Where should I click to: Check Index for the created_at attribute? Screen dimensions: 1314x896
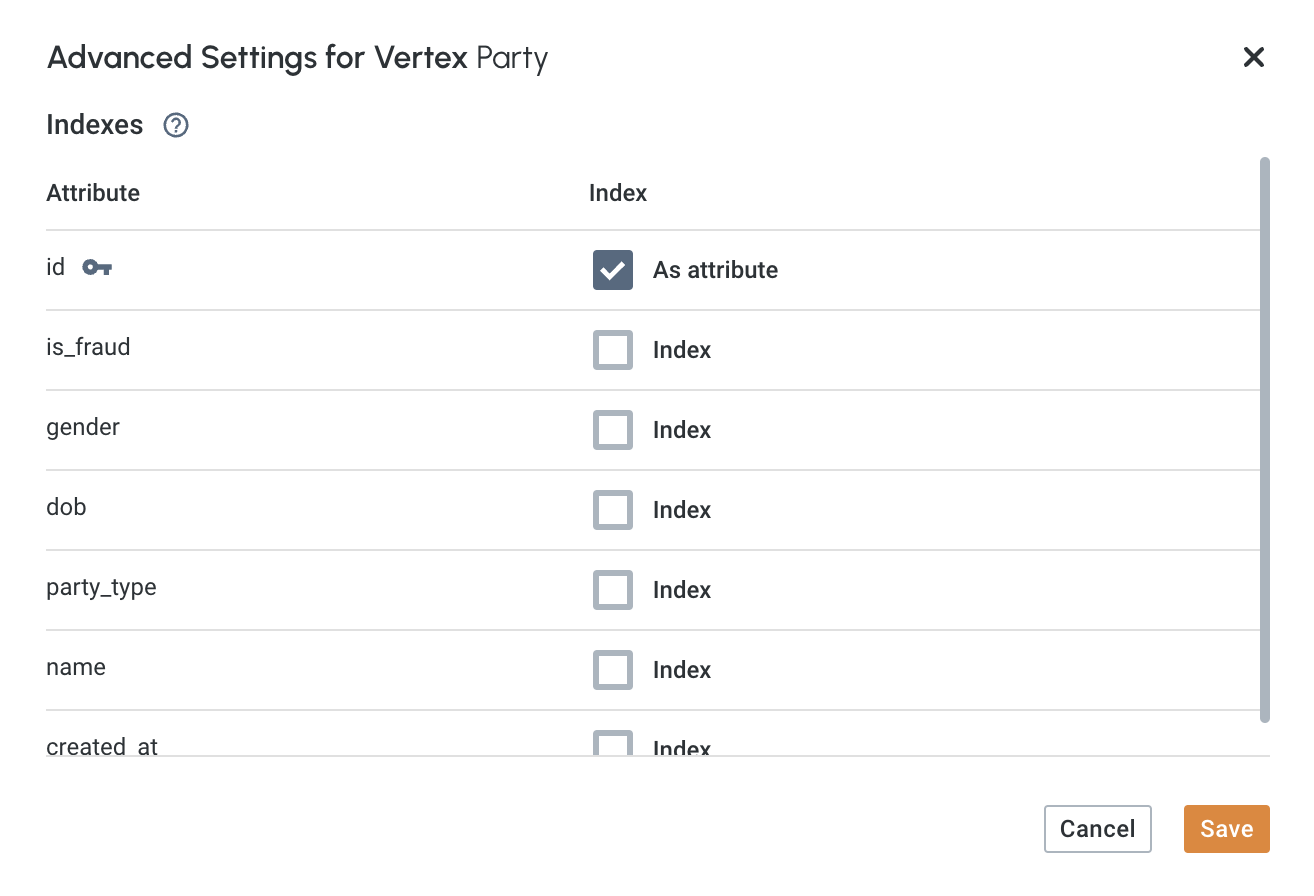point(612,744)
